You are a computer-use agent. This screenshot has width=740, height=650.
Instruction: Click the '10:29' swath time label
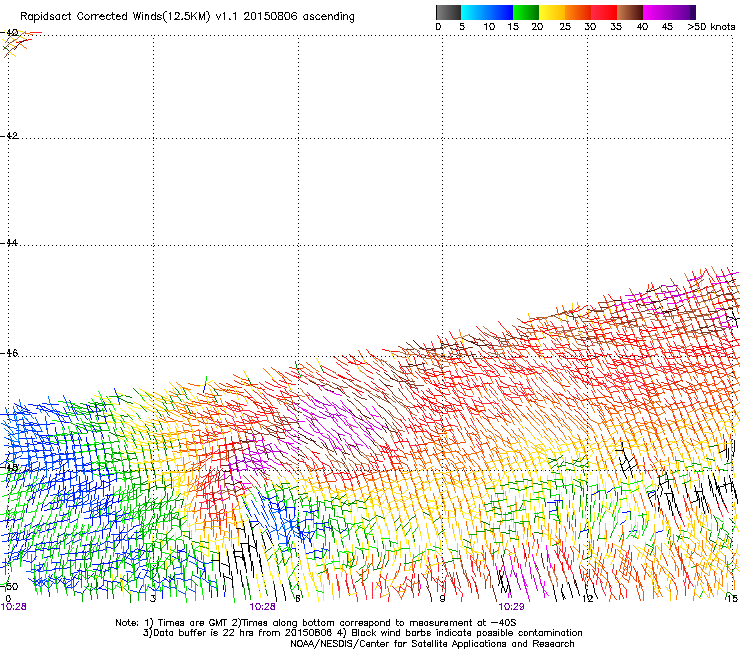[x=512, y=607]
